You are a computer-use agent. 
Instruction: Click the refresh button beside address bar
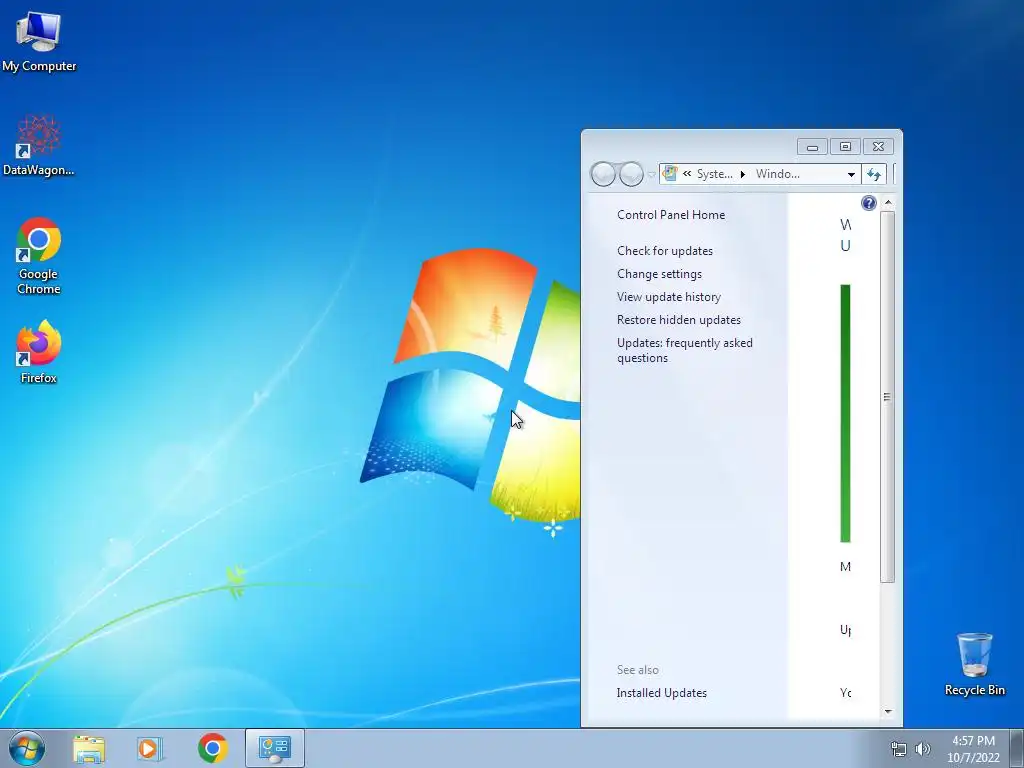click(x=874, y=174)
